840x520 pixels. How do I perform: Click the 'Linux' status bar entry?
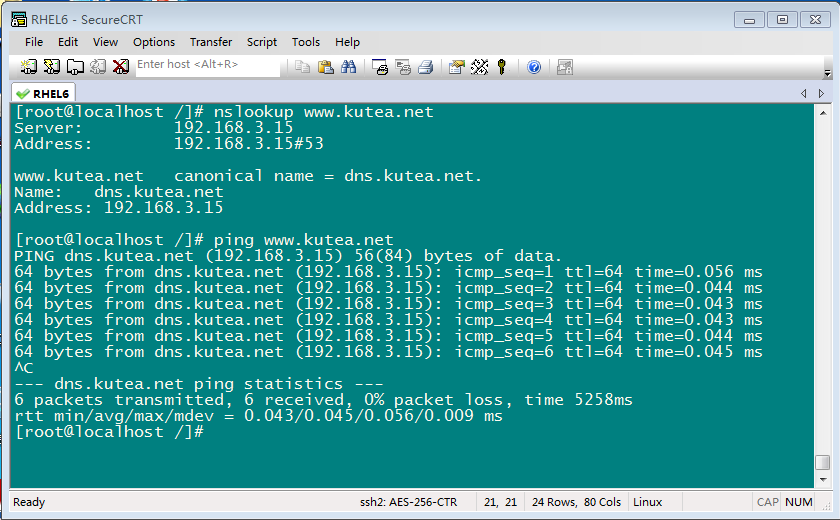648,502
